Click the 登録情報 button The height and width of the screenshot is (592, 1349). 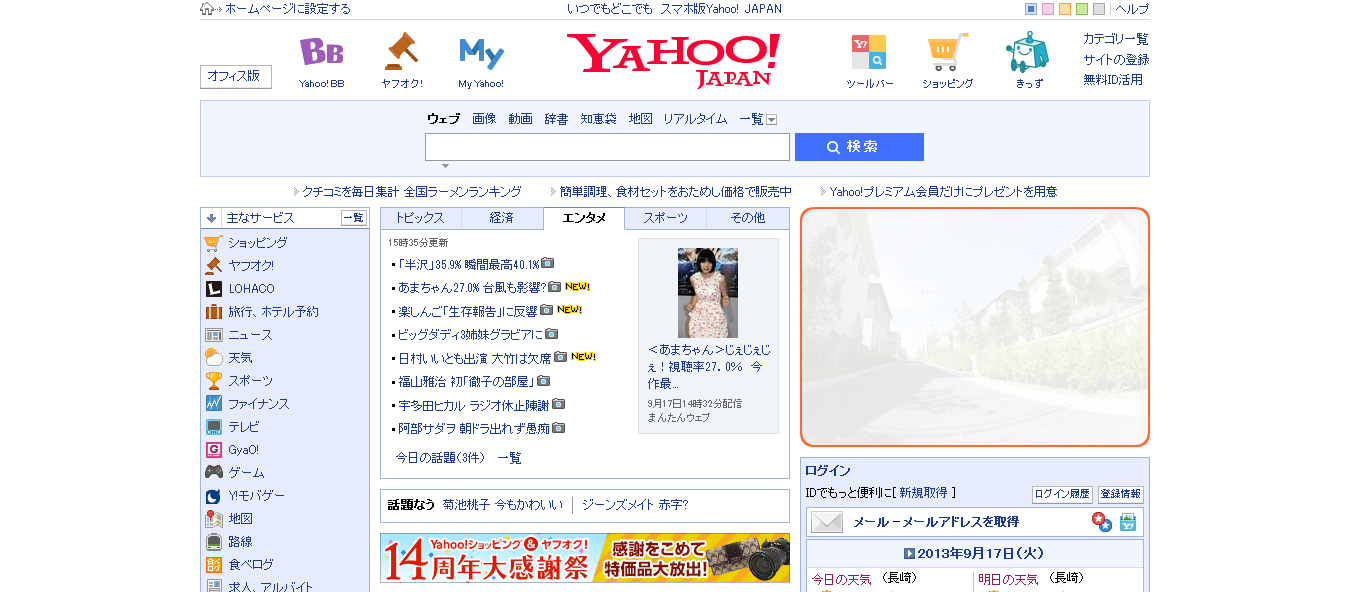1121,494
